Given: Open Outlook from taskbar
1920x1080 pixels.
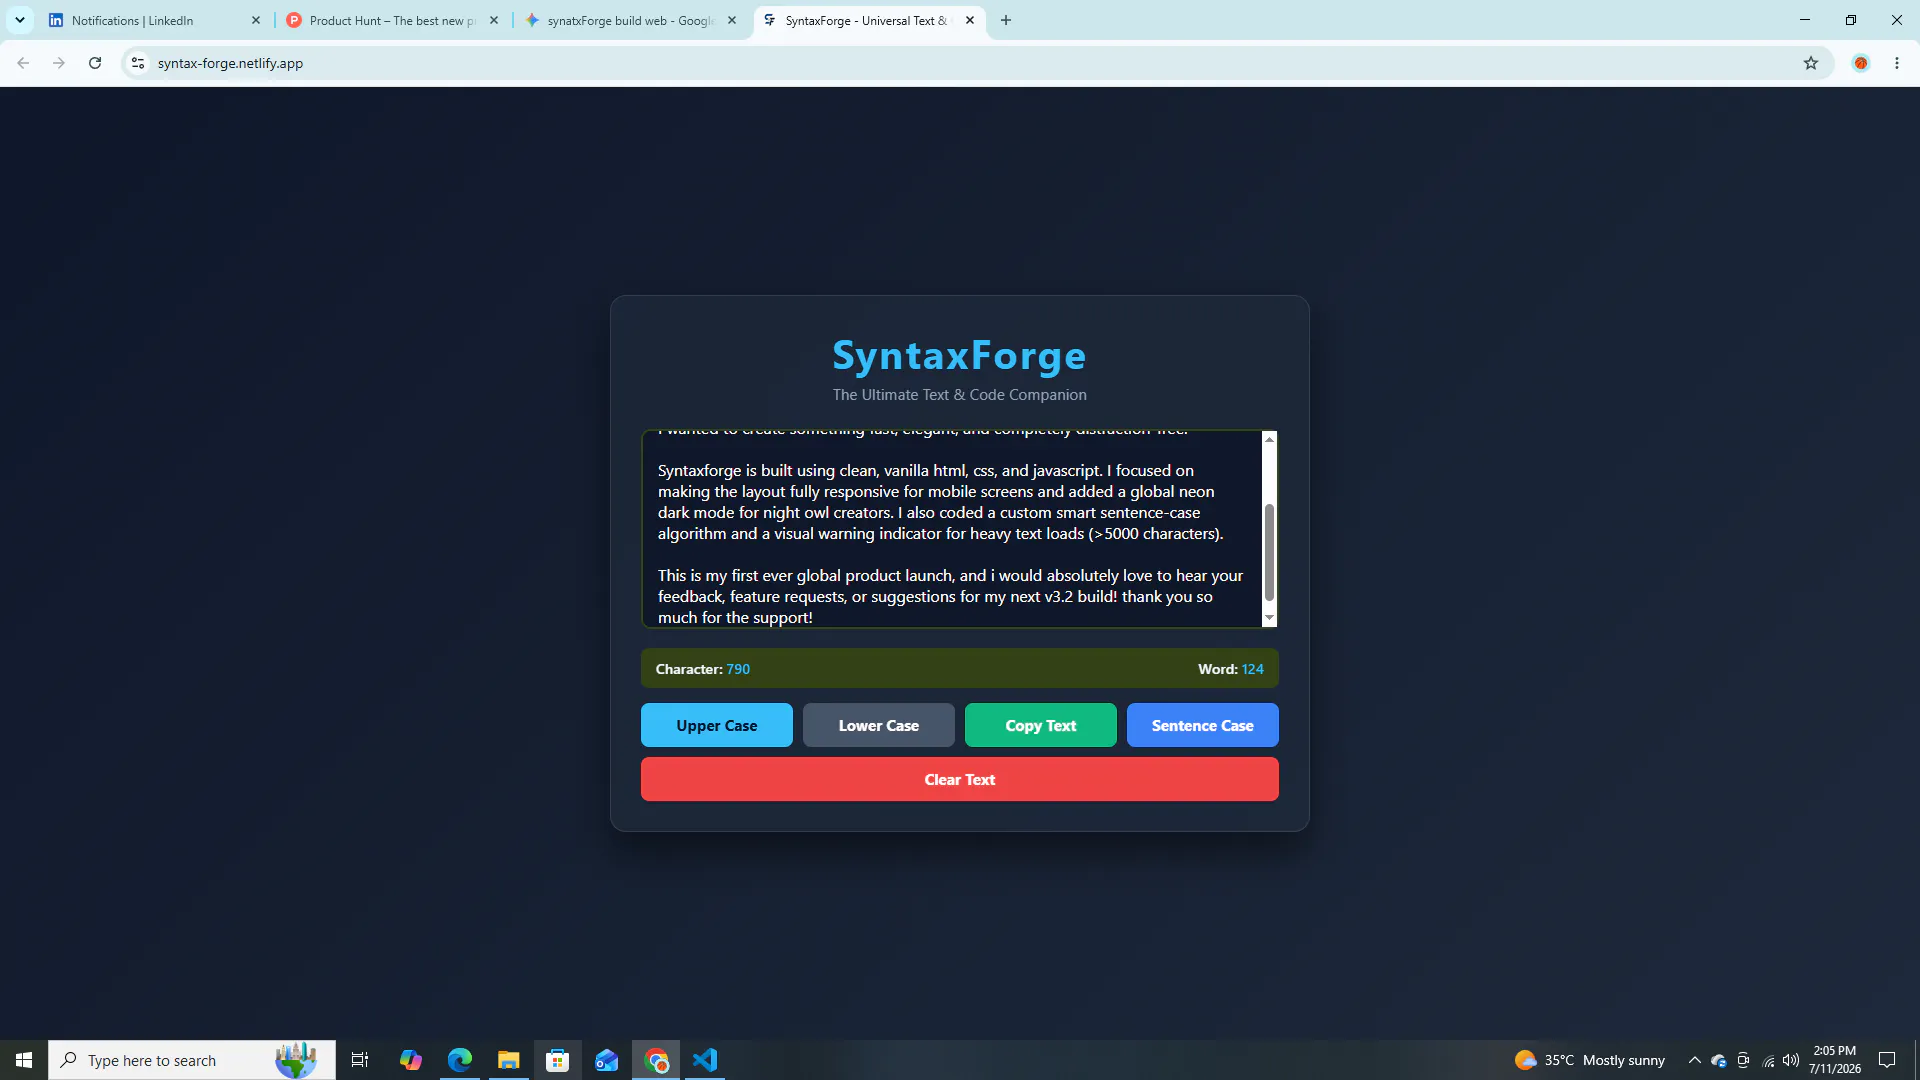Looking at the screenshot, I should pyautogui.click(x=607, y=1060).
